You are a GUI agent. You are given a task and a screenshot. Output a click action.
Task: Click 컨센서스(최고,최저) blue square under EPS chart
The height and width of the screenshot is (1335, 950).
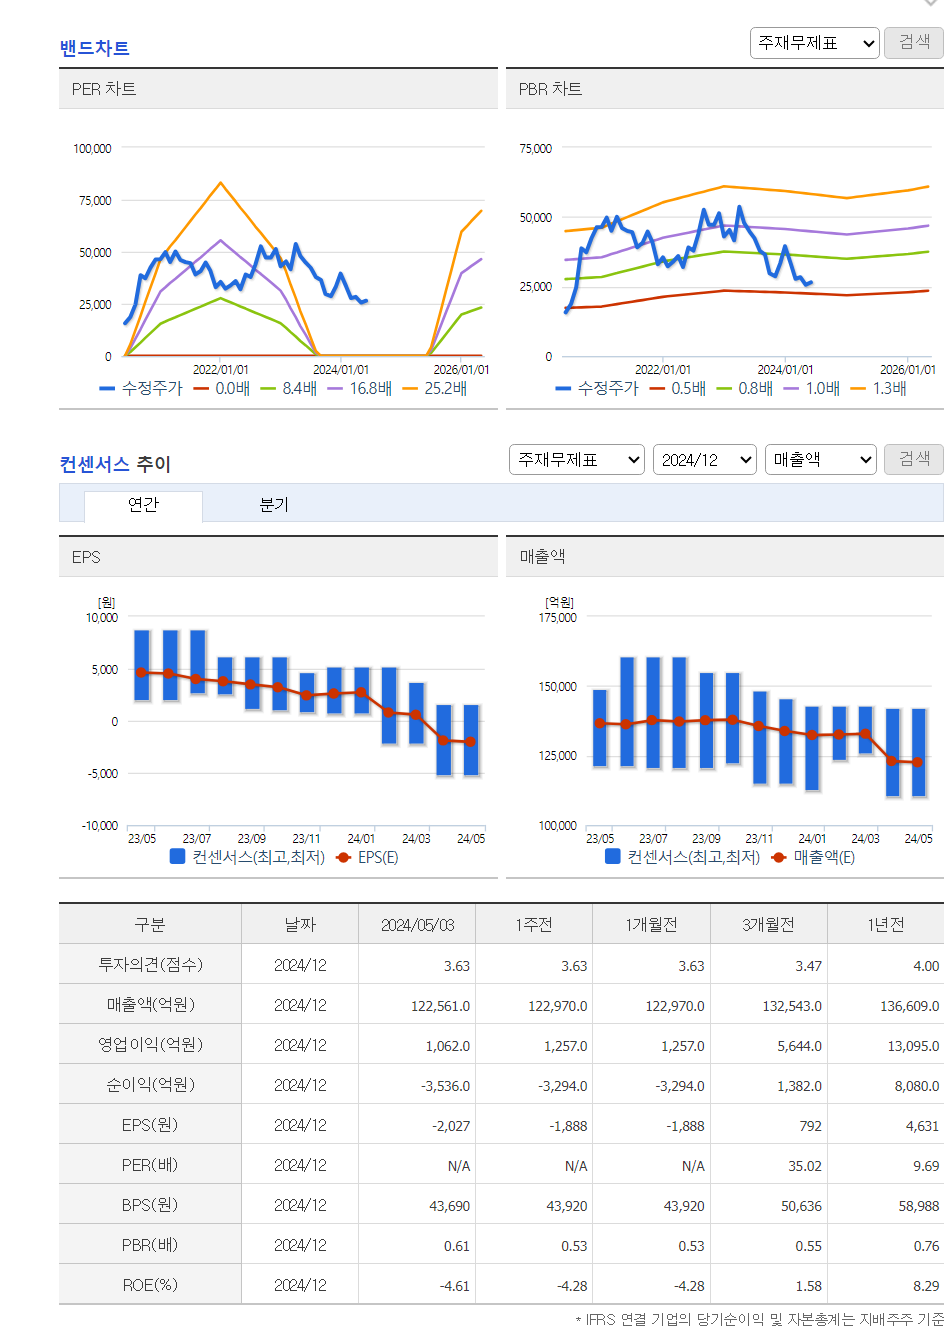tap(178, 857)
